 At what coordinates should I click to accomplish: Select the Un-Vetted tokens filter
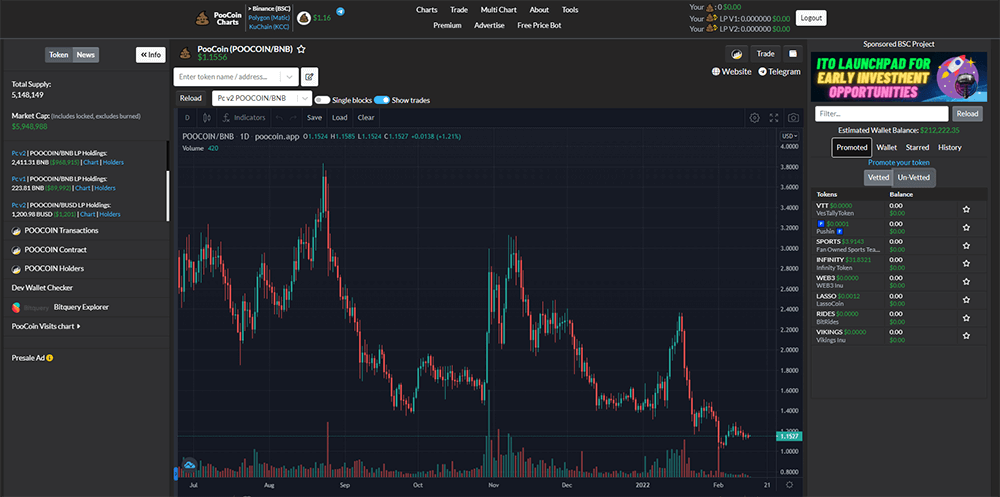pos(914,177)
